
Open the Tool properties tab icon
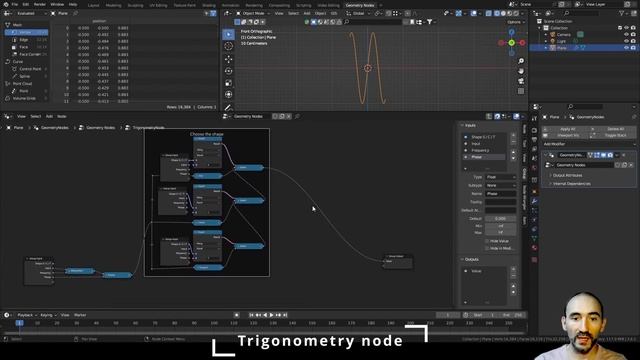coord(534,118)
